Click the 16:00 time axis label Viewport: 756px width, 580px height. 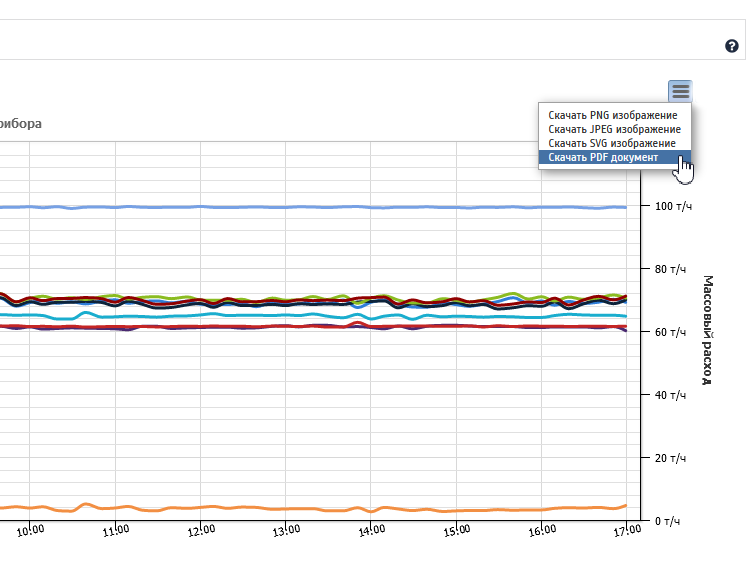[x=543, y=531]
